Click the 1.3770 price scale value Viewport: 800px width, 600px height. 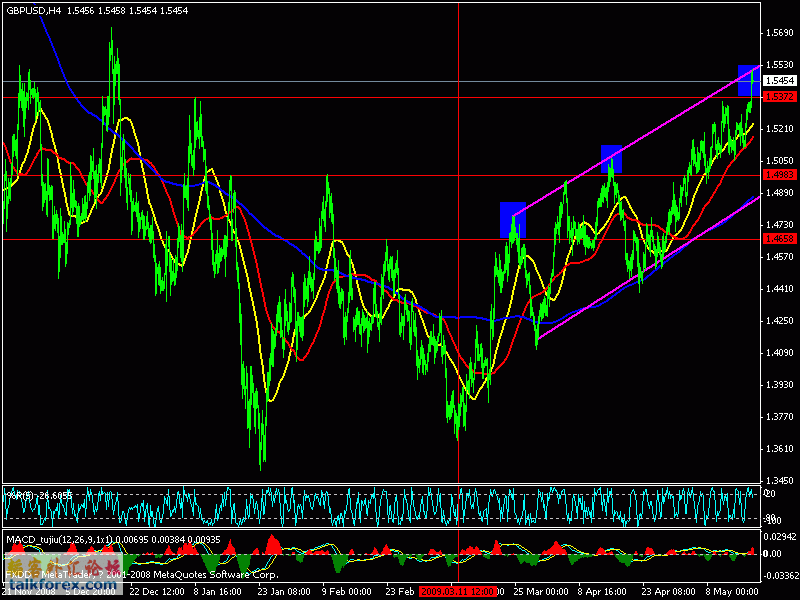point(780,417)
